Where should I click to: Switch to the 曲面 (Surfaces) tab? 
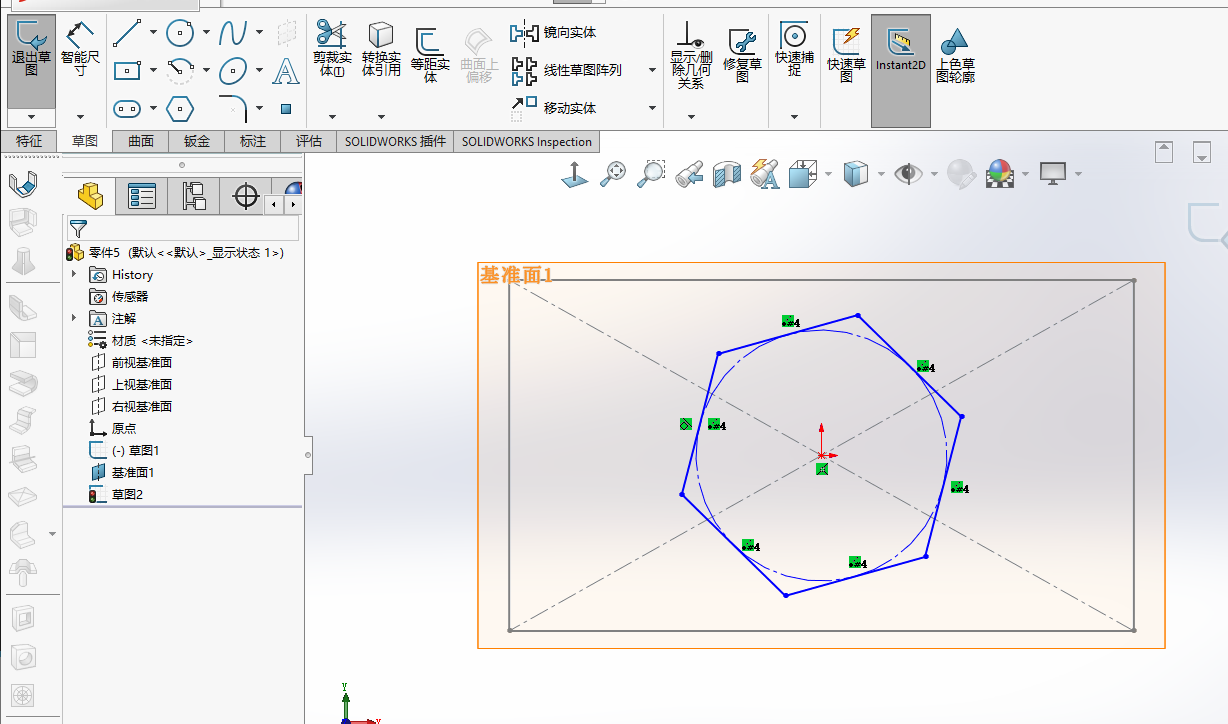141,141
